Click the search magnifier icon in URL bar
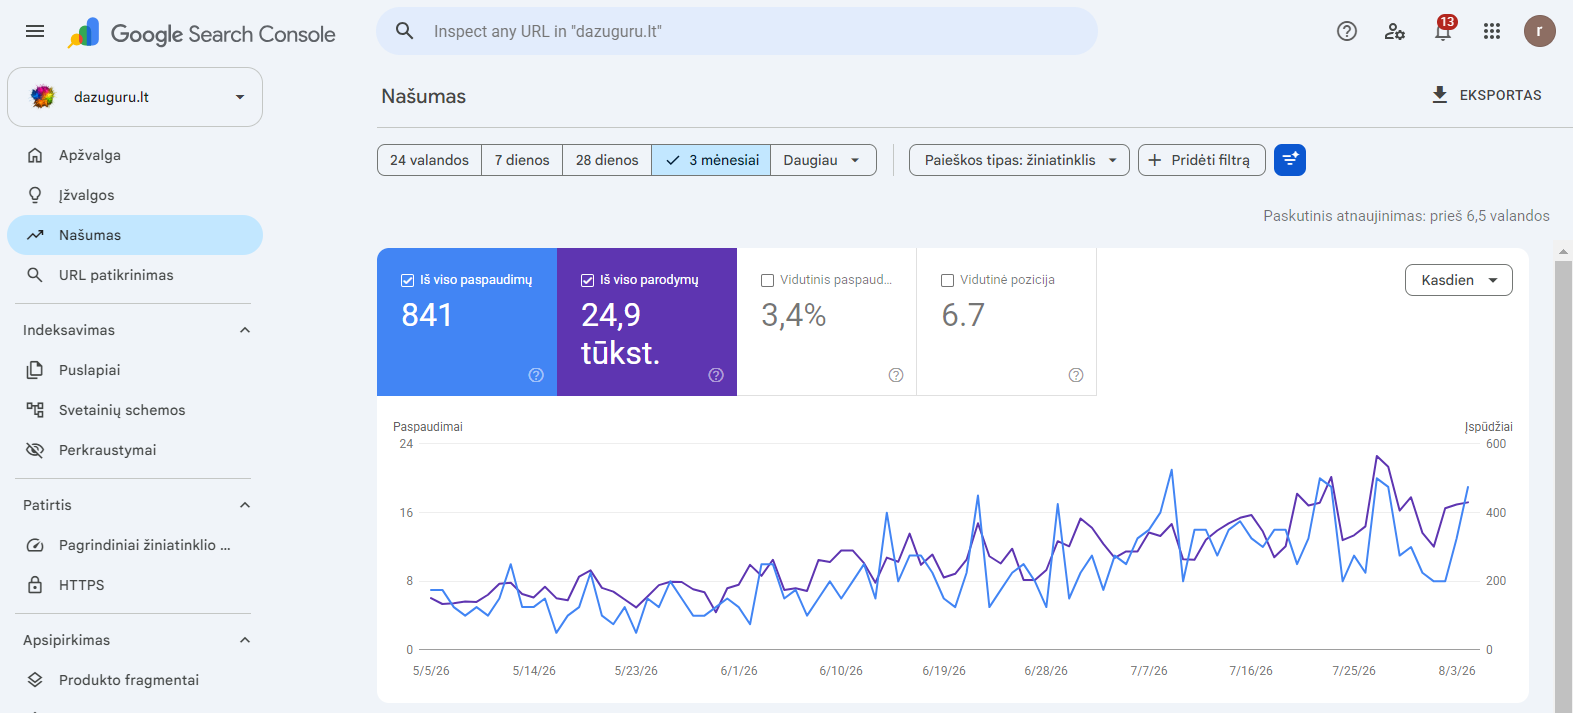The height and width of the screenshot is (713, 1573). [x=404, y=31]
